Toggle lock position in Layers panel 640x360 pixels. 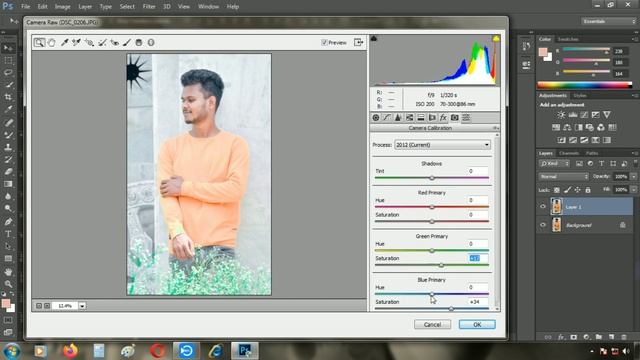coord(578,190)
